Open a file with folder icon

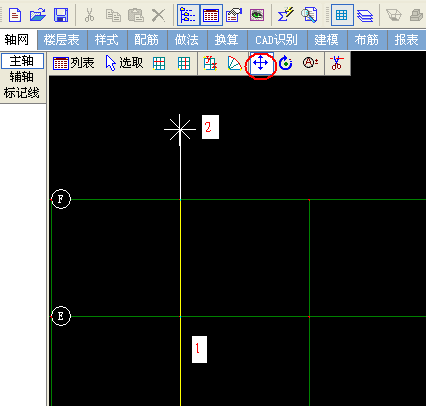point(38,15)
